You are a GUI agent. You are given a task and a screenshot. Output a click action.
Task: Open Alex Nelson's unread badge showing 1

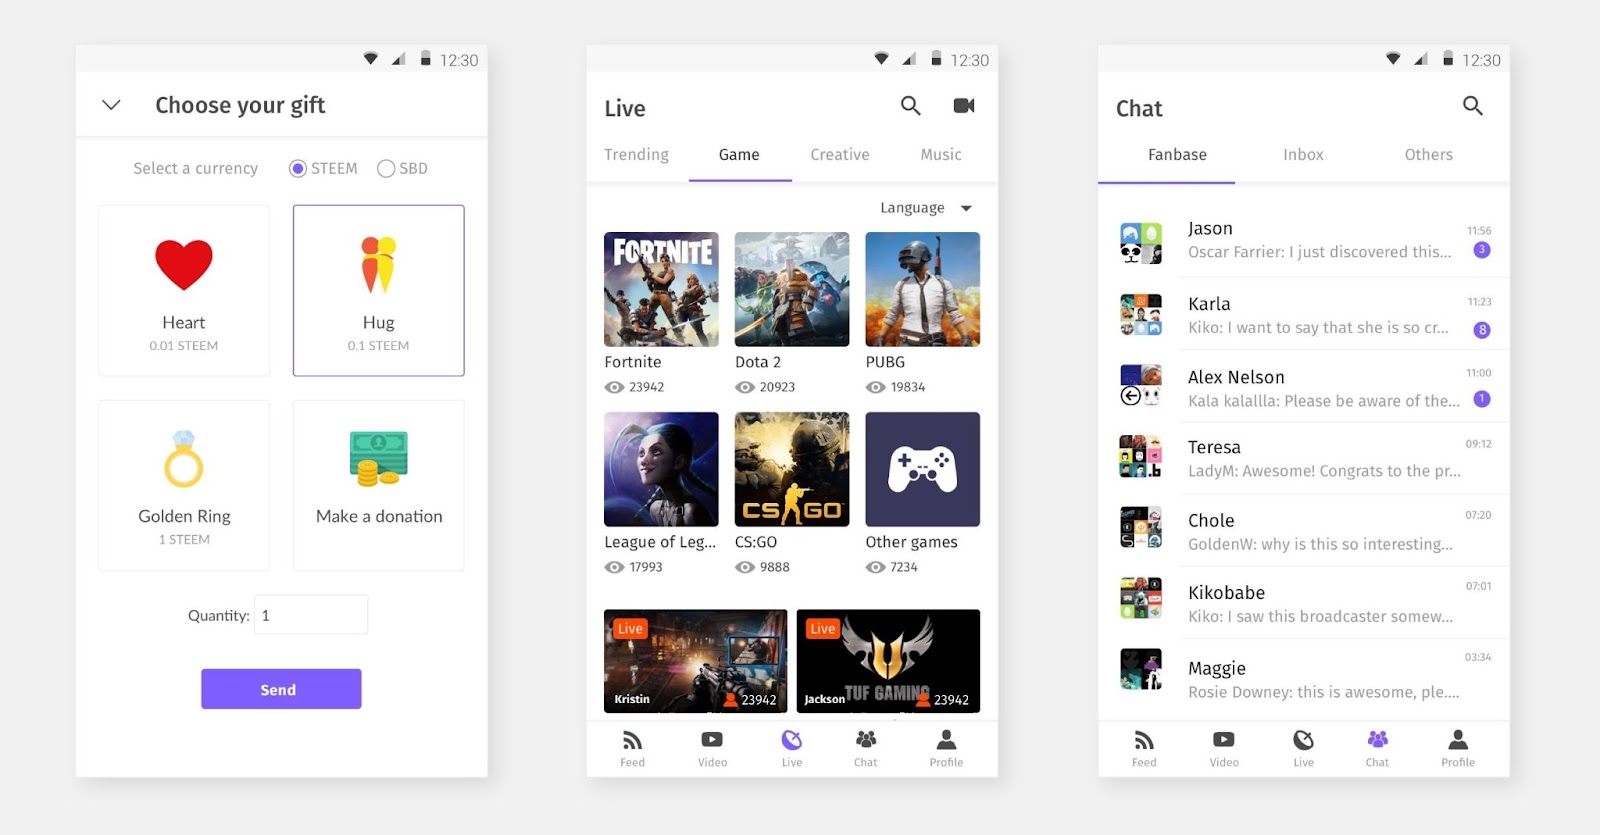point(1482,399)
